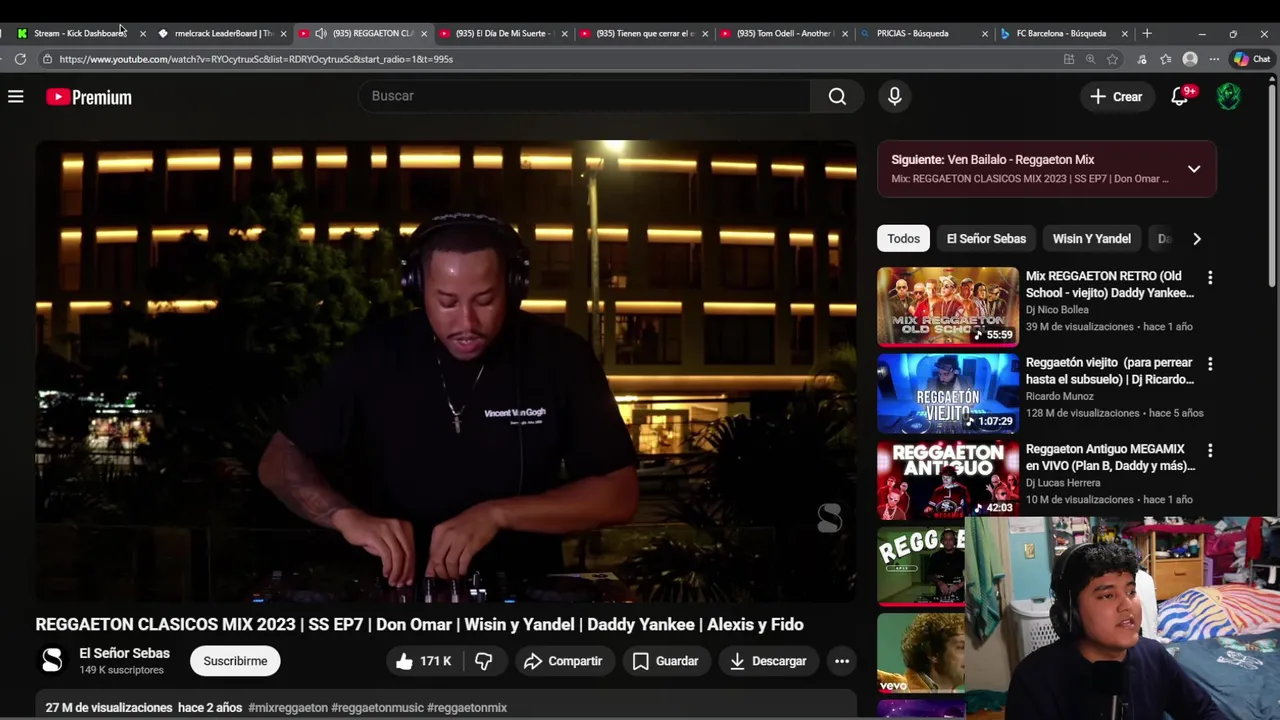Click Reggaeton Antiguo MEGAMIX en VIVO title
This screenshot has height=720, width=1280.
click(1110, 458)
